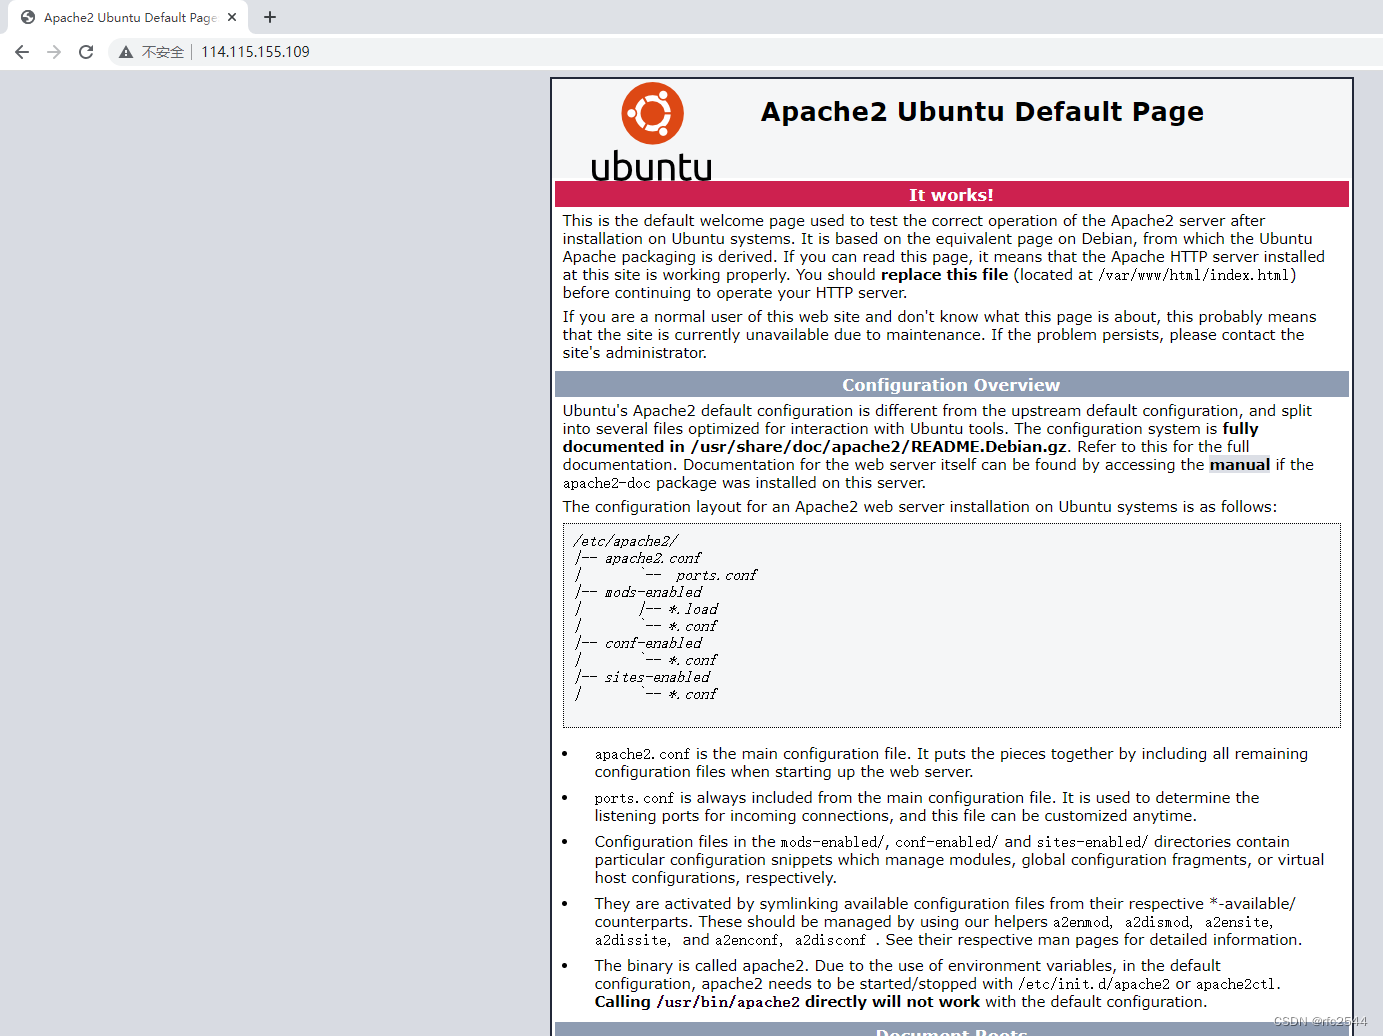Click the address bar showing 114.115.155.109
Screen dimensions: 1383x1036
(x=255, y=51)
